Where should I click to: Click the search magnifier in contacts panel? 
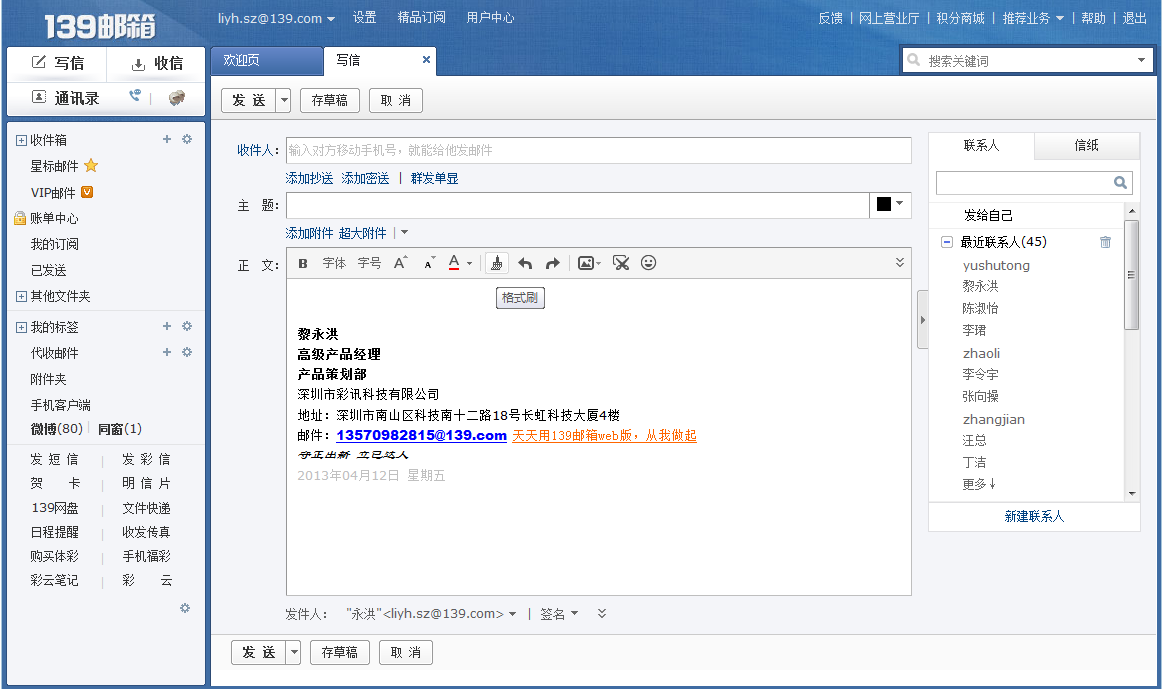coord(1120,183)
